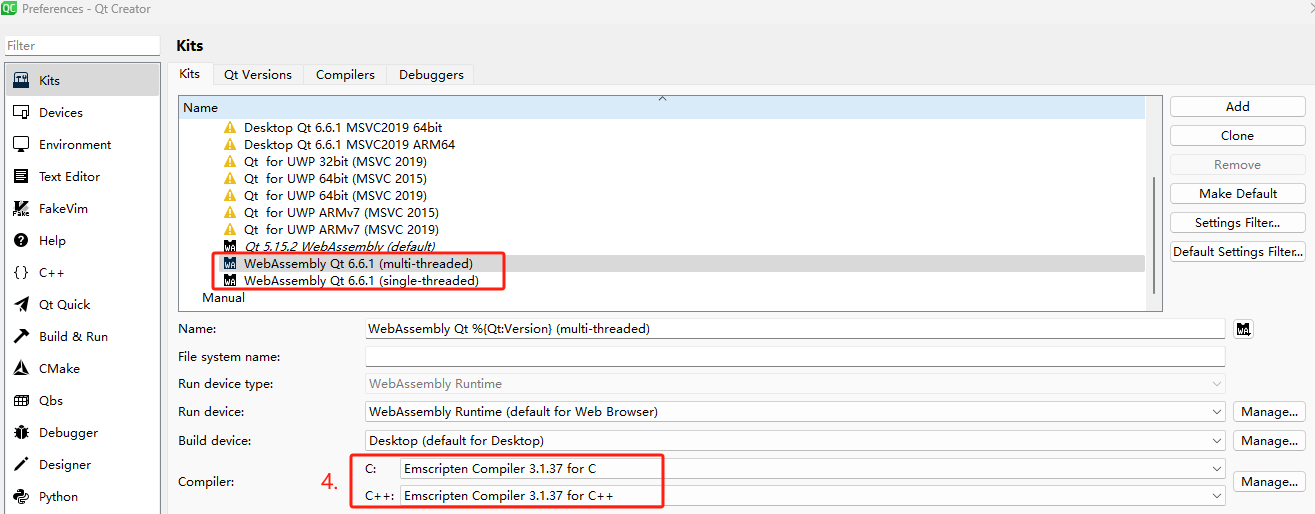Viewport: 1315px width, 514px height.
Task: Open the Designer pencil icon
Action: tap(21, 464)
